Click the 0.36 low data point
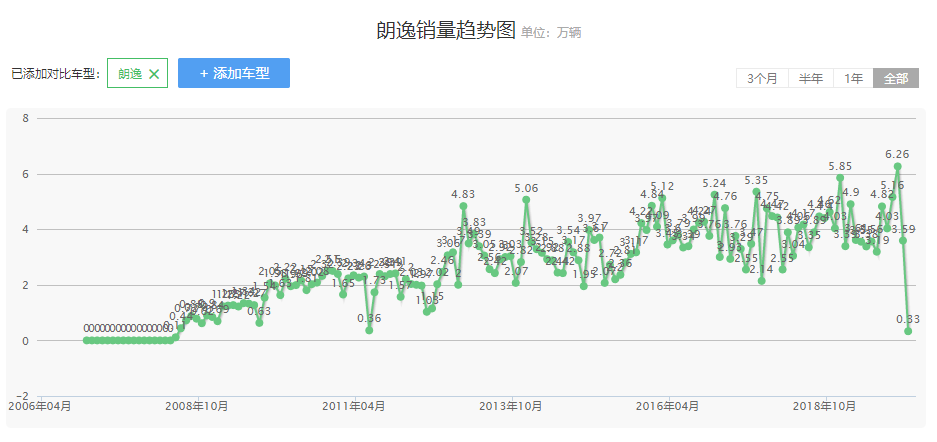The image size is (937, 442). pos(369,330)
